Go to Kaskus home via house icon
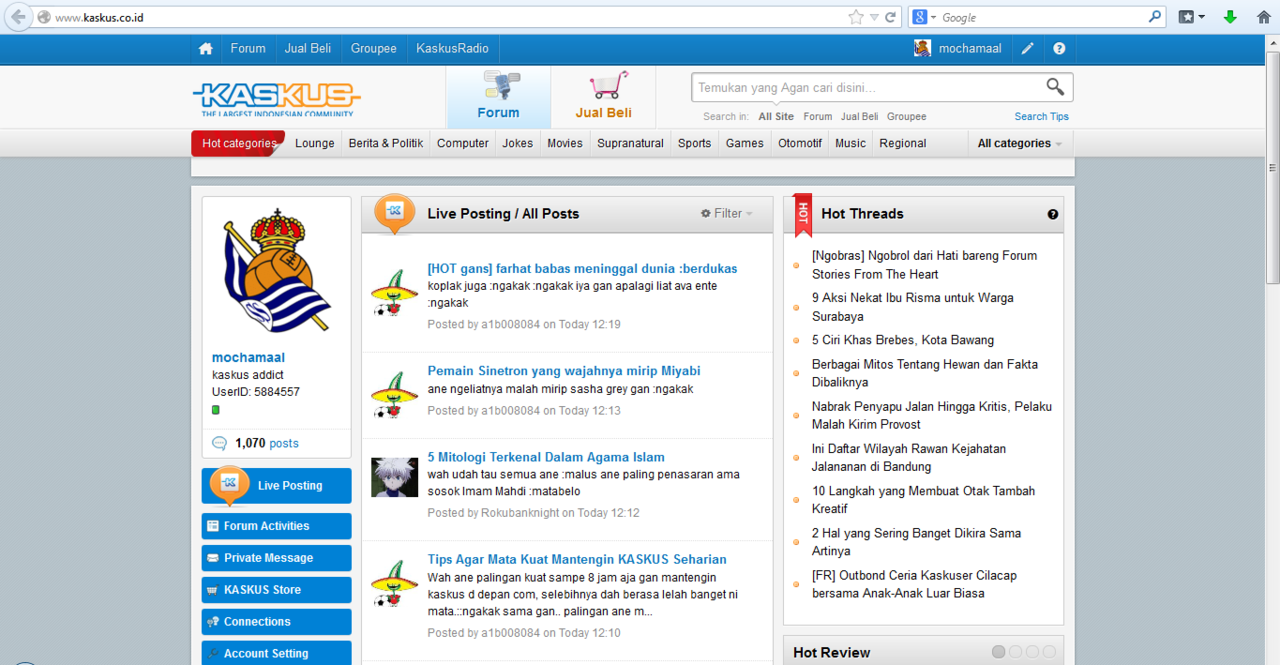The width and height of the screenshot is (1280, 665). point(205,49)
